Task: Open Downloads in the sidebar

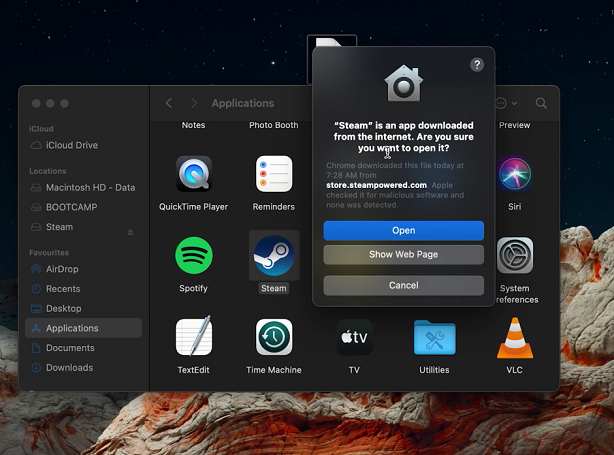Action: [83, 368]
